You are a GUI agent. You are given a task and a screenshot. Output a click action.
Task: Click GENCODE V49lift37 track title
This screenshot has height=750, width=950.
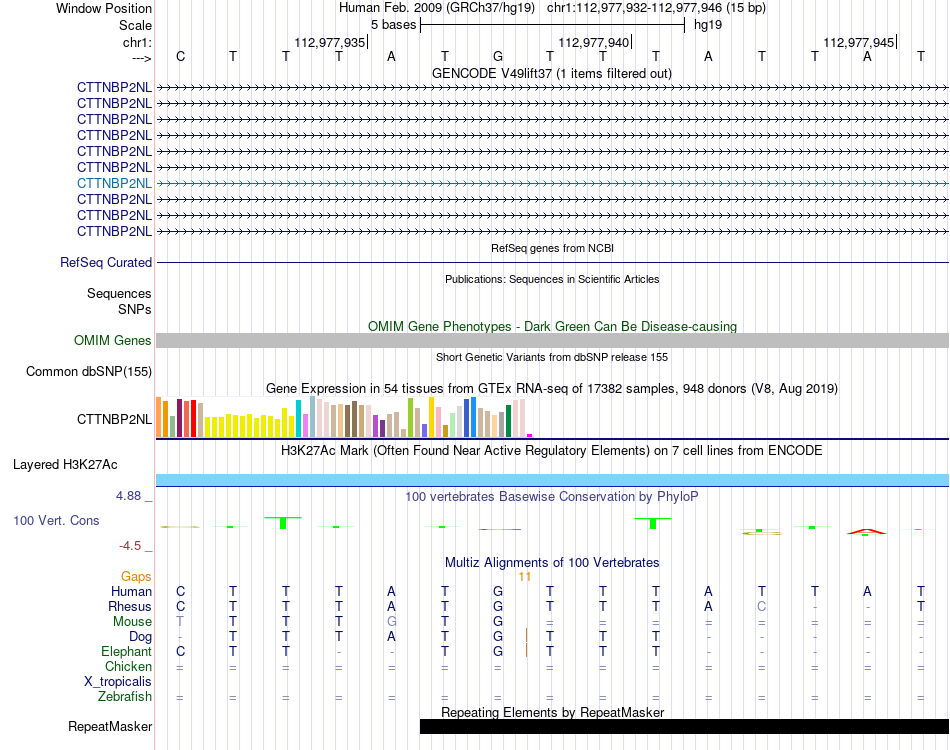pyautogui.click(x=551, y=73)
